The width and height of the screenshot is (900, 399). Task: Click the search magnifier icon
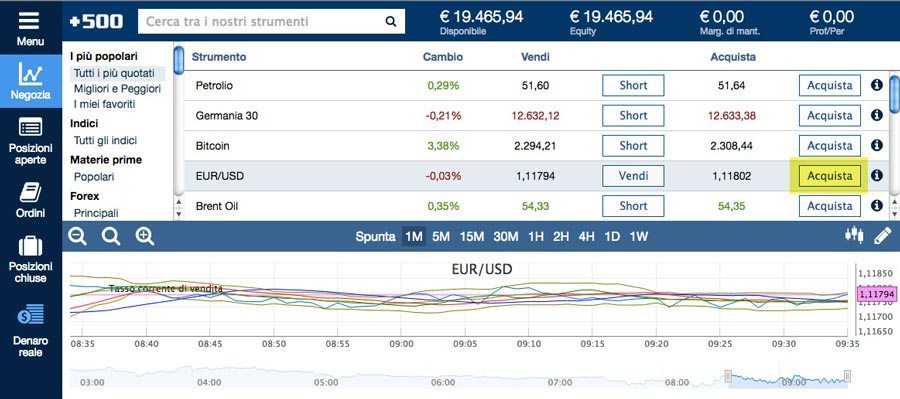391,22
